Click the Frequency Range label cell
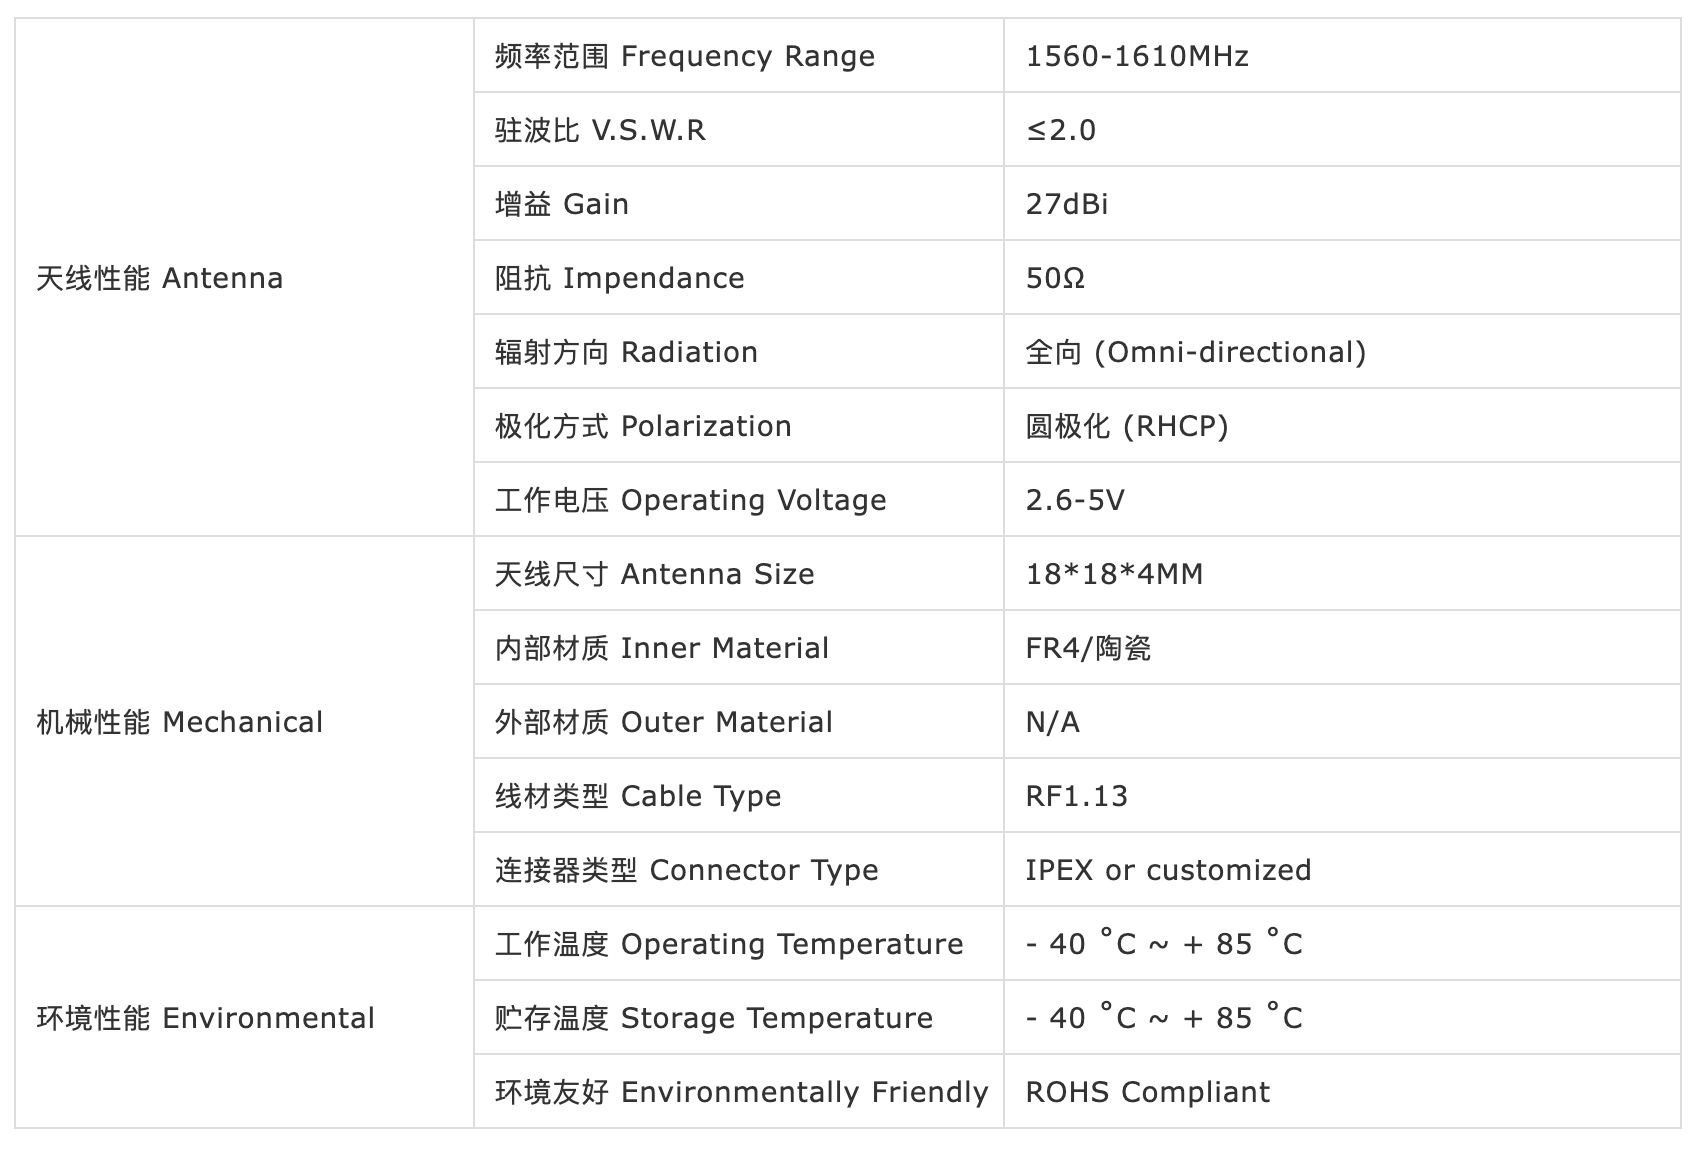Screen dimensions: 1700x1152 738,55
